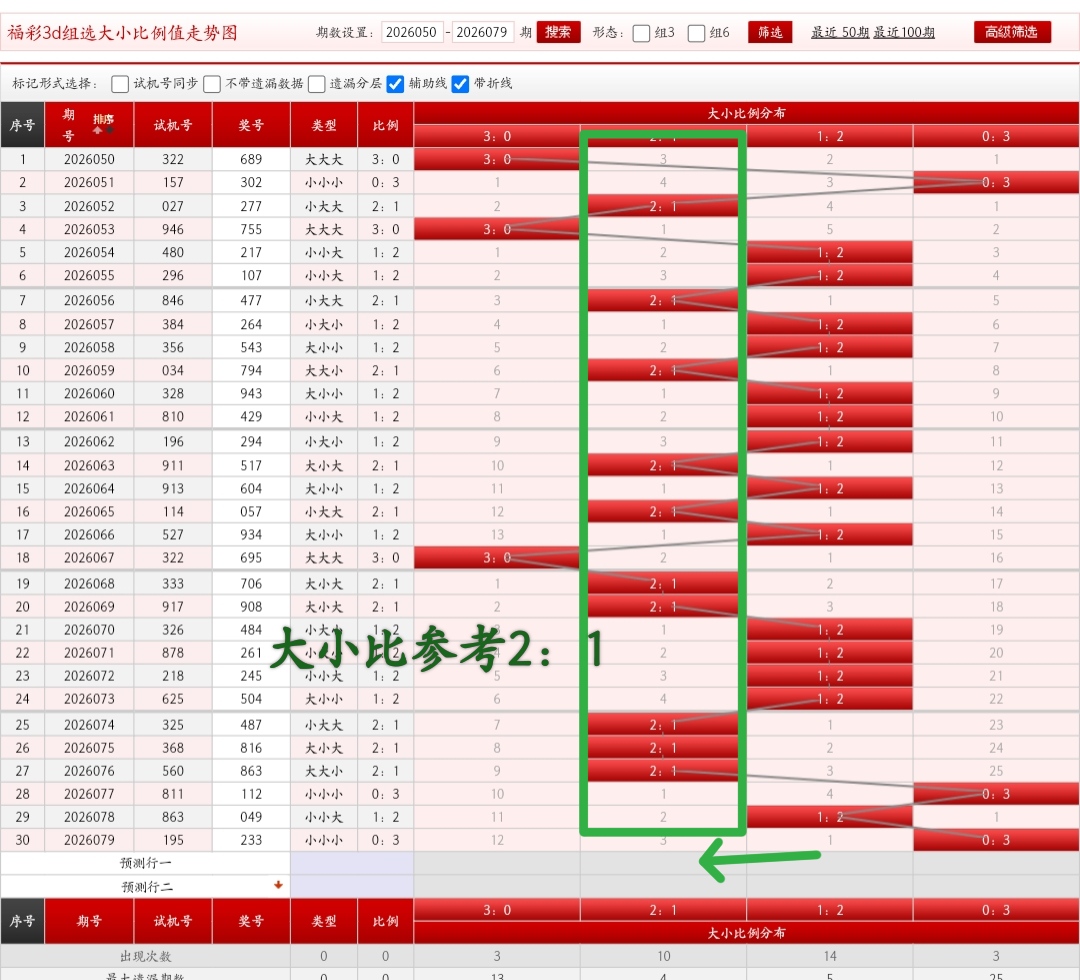
Task: Click the start period field showing 2026050
Action: point(412,31)
